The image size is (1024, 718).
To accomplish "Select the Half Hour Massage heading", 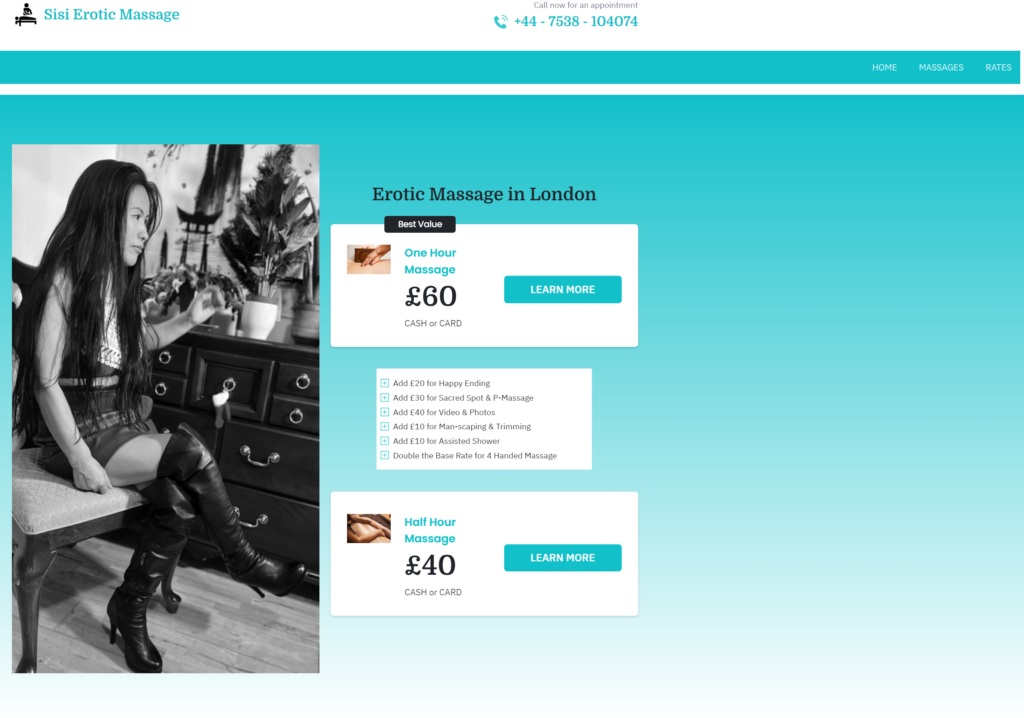I will tap(430, 530).
